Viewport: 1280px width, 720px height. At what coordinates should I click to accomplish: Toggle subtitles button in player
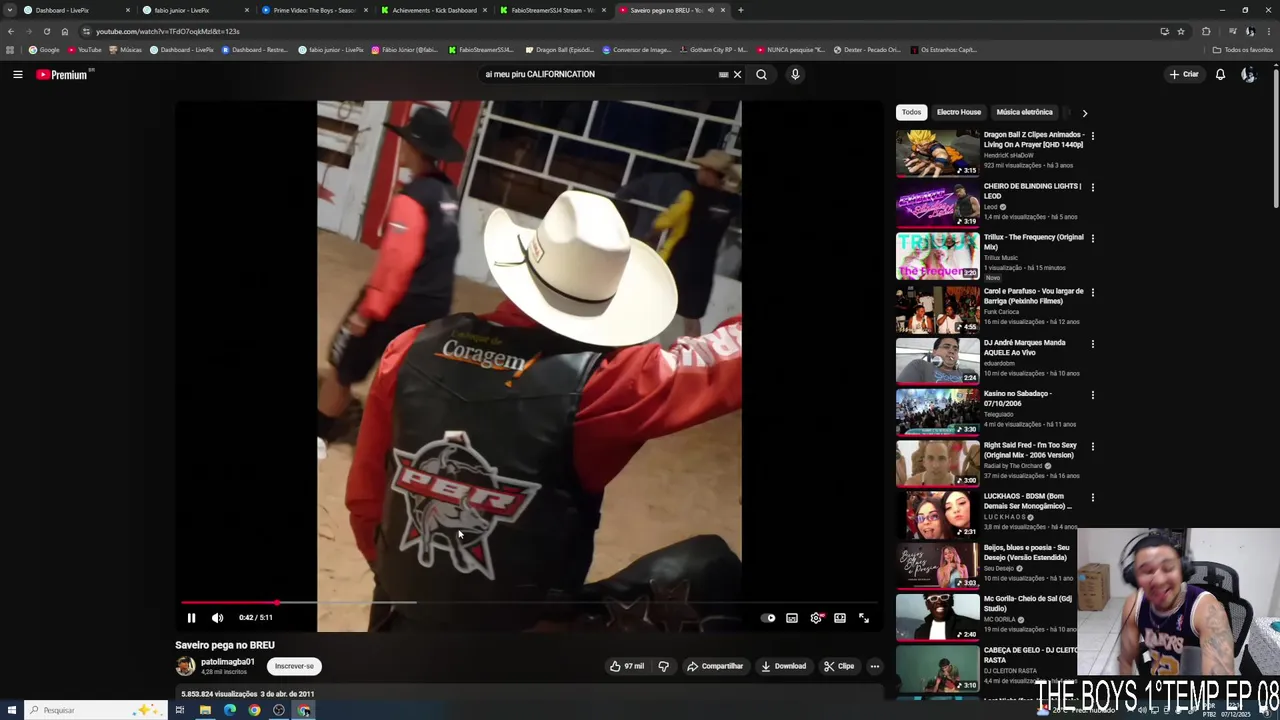click(792, 618)
